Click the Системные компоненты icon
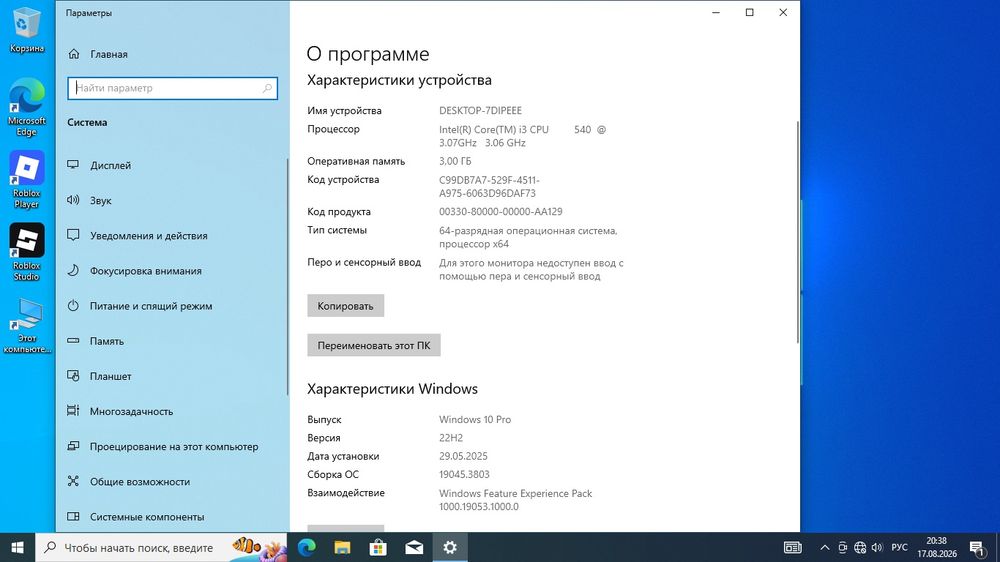 click(x=73, y=517)
